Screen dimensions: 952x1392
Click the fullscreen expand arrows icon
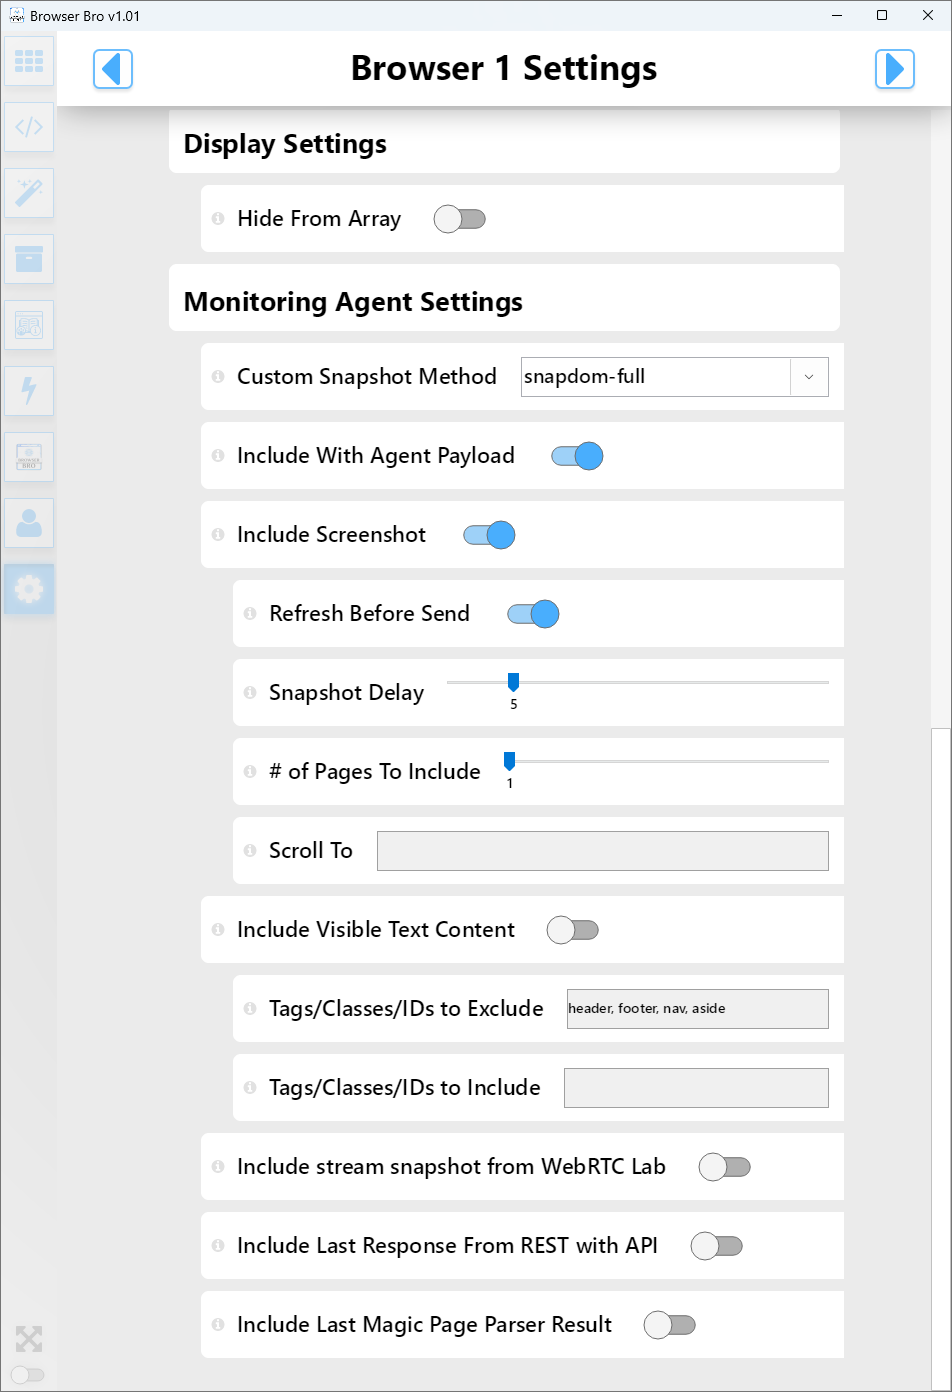[29, 1339]
